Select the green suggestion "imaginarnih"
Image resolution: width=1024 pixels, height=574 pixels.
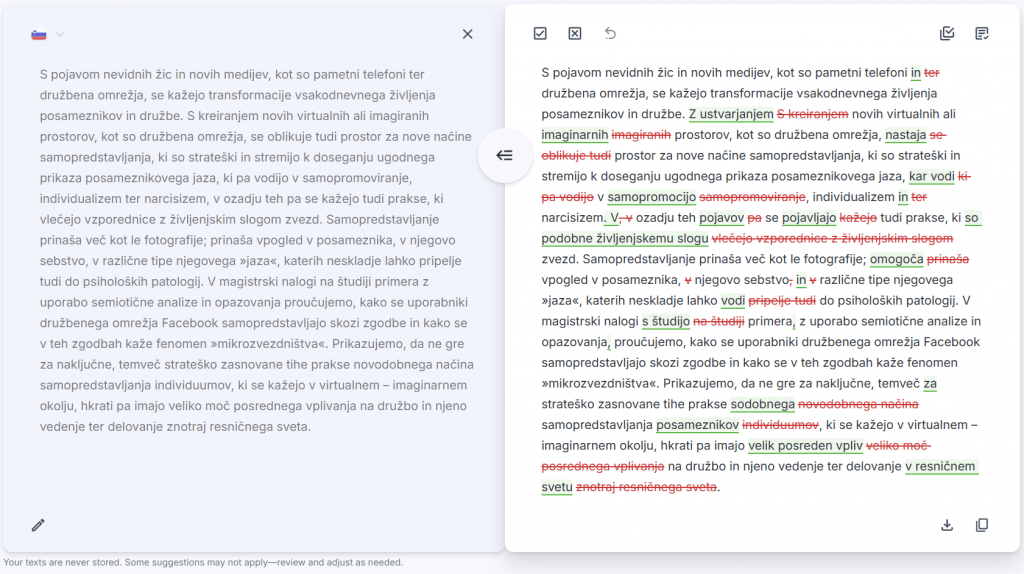coord(574,135)
